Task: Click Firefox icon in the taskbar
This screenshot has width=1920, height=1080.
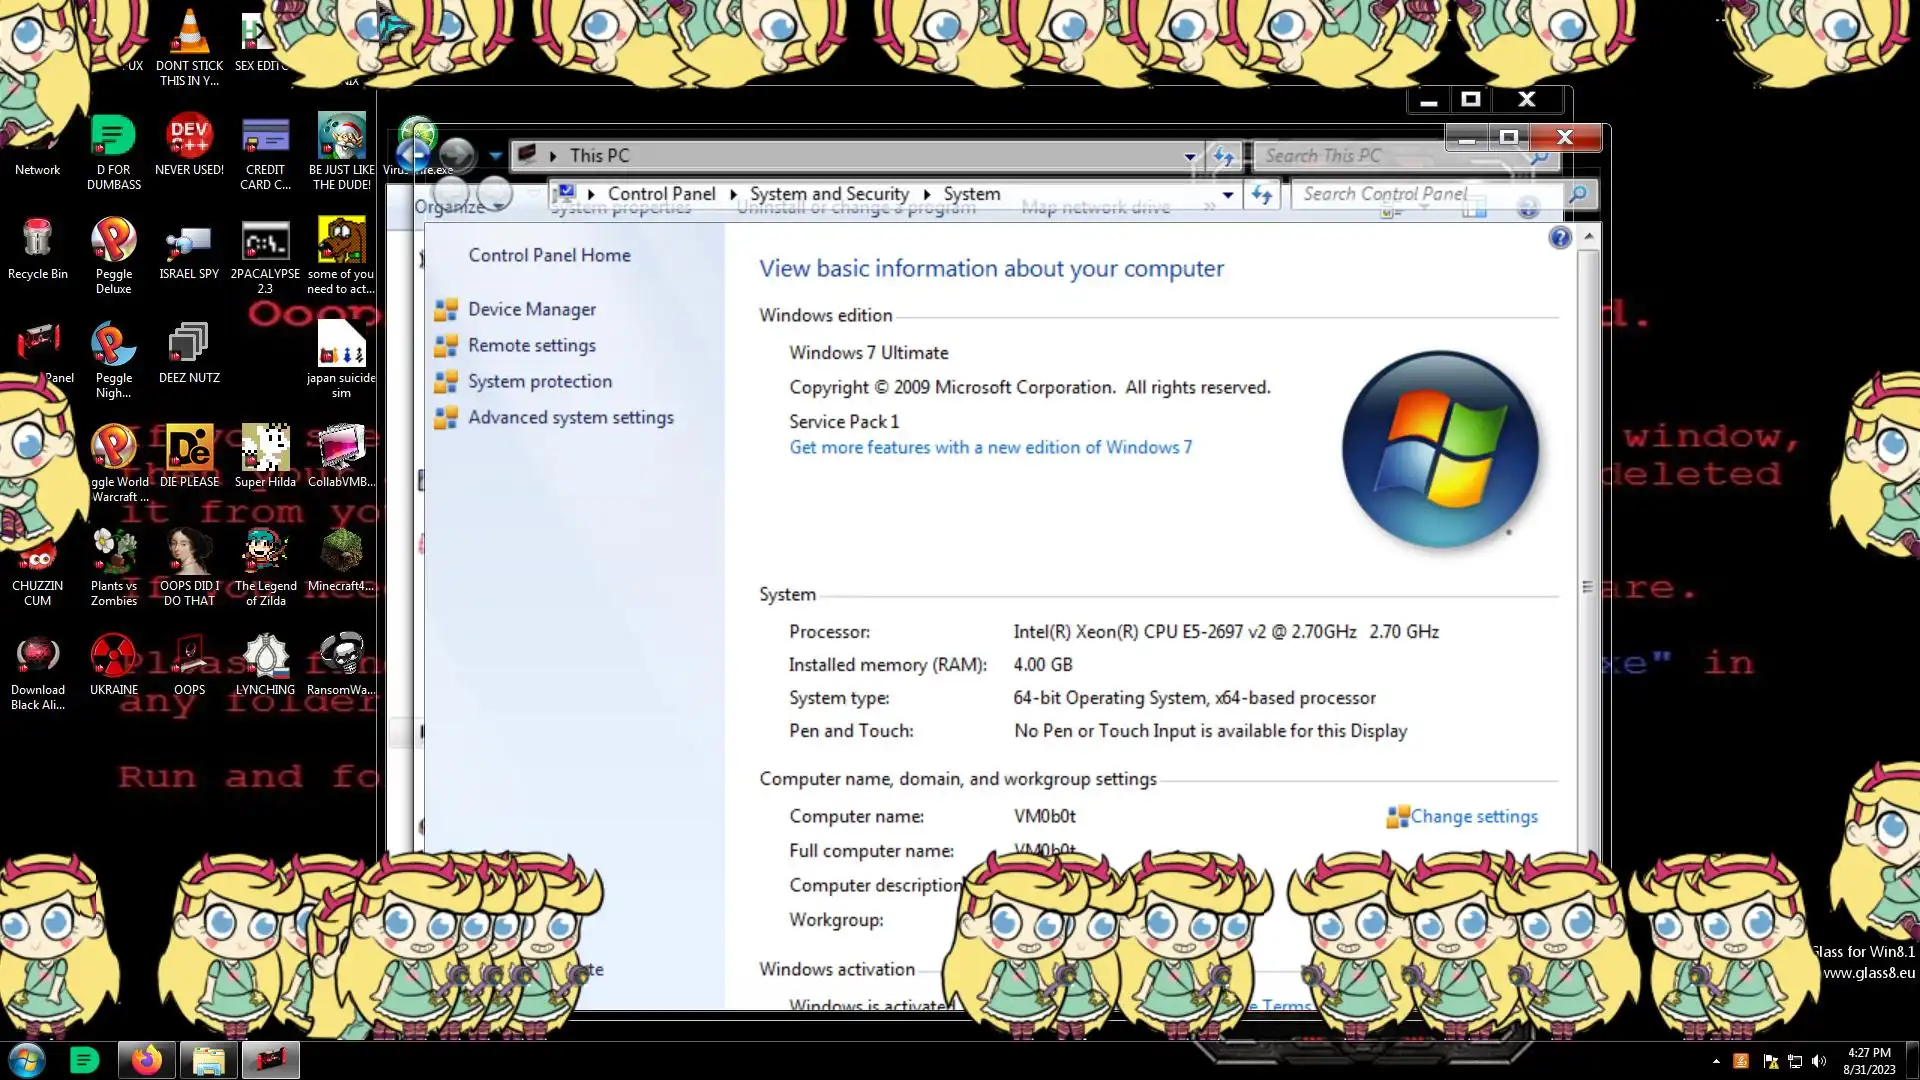Action: point(147,1060)
